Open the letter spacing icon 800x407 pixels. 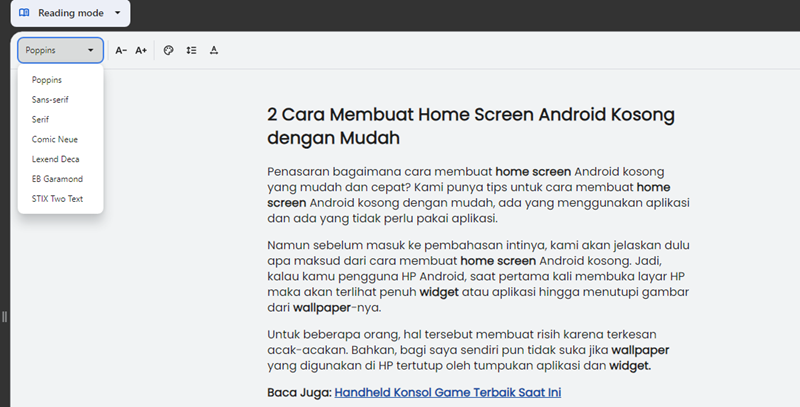point(214,50)
